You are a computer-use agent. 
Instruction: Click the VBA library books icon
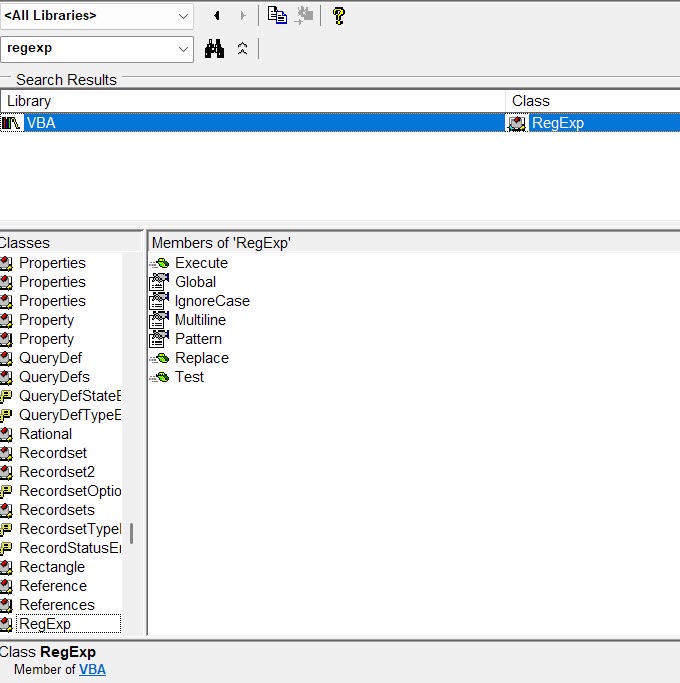tap(11, 123)
